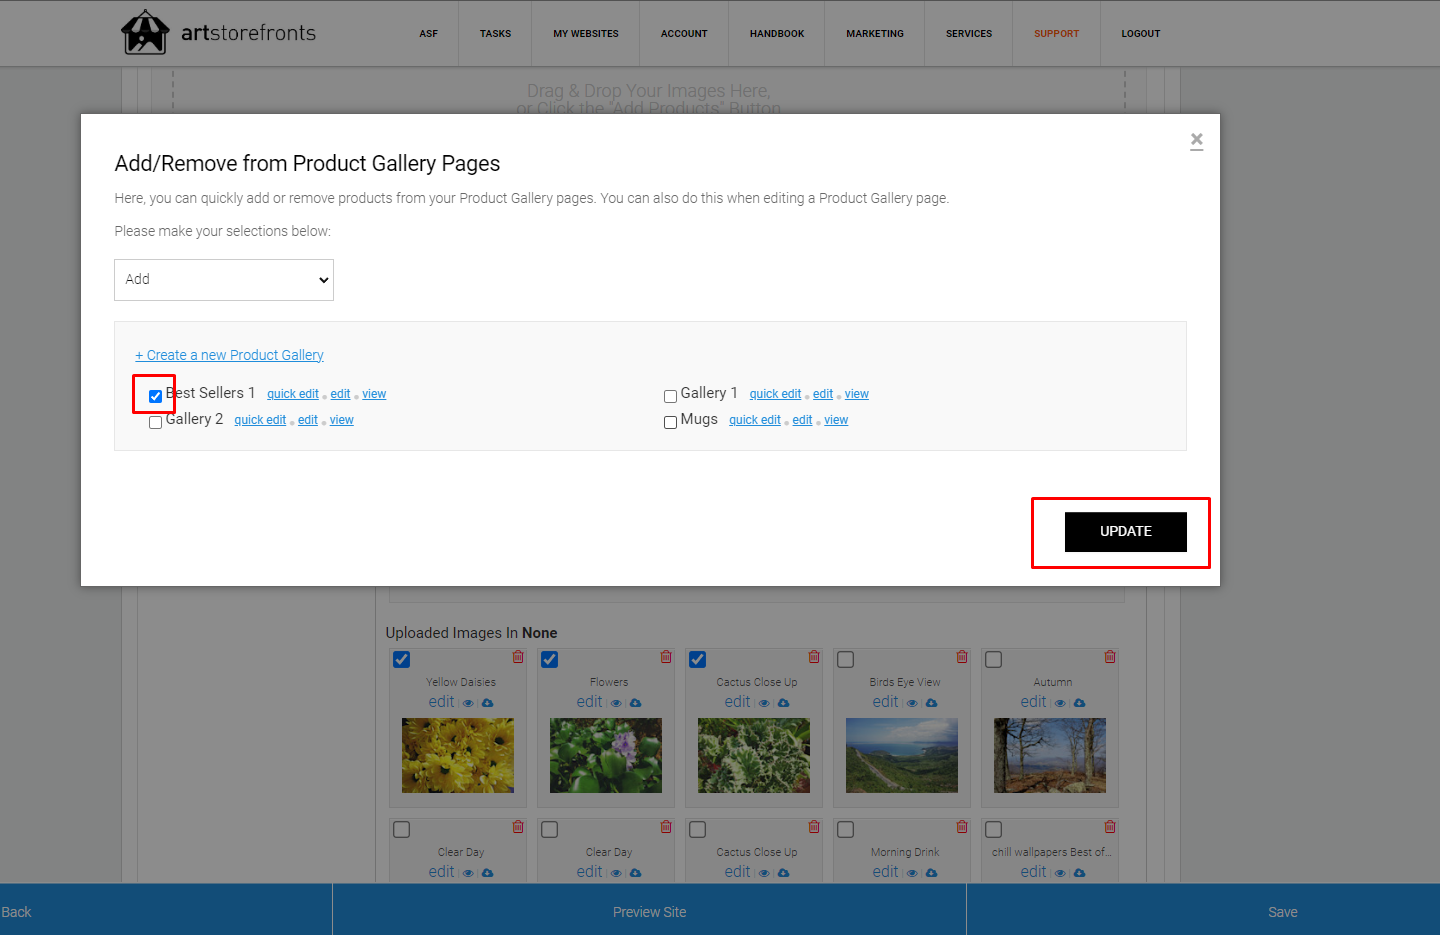This screenshot has height=935, width=1440.
Task: Check the Gallery 2 checkbox
Action: pyautogui.click(x=155, y=422)
